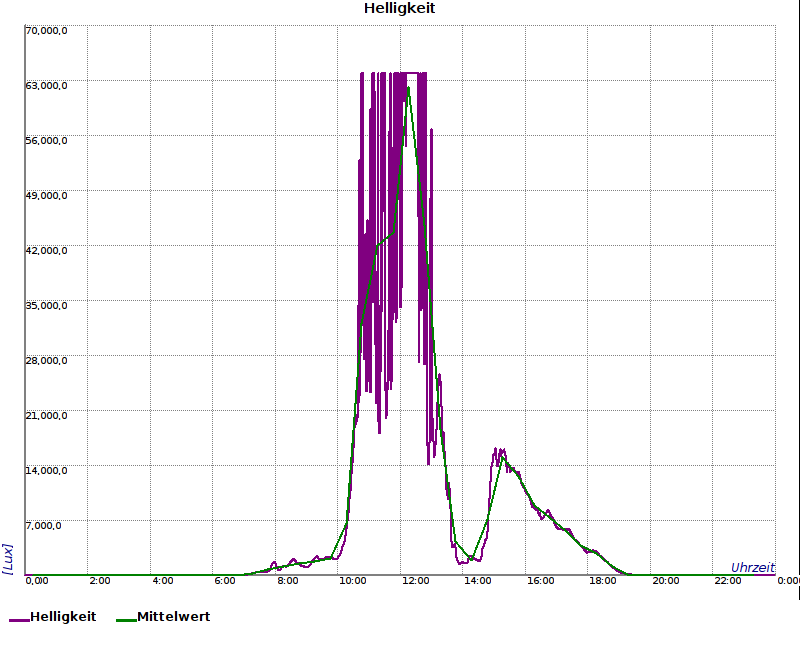Select the 35,000,0 y-axis value
This screenshot has width=800, height=650.
point(46,306)
